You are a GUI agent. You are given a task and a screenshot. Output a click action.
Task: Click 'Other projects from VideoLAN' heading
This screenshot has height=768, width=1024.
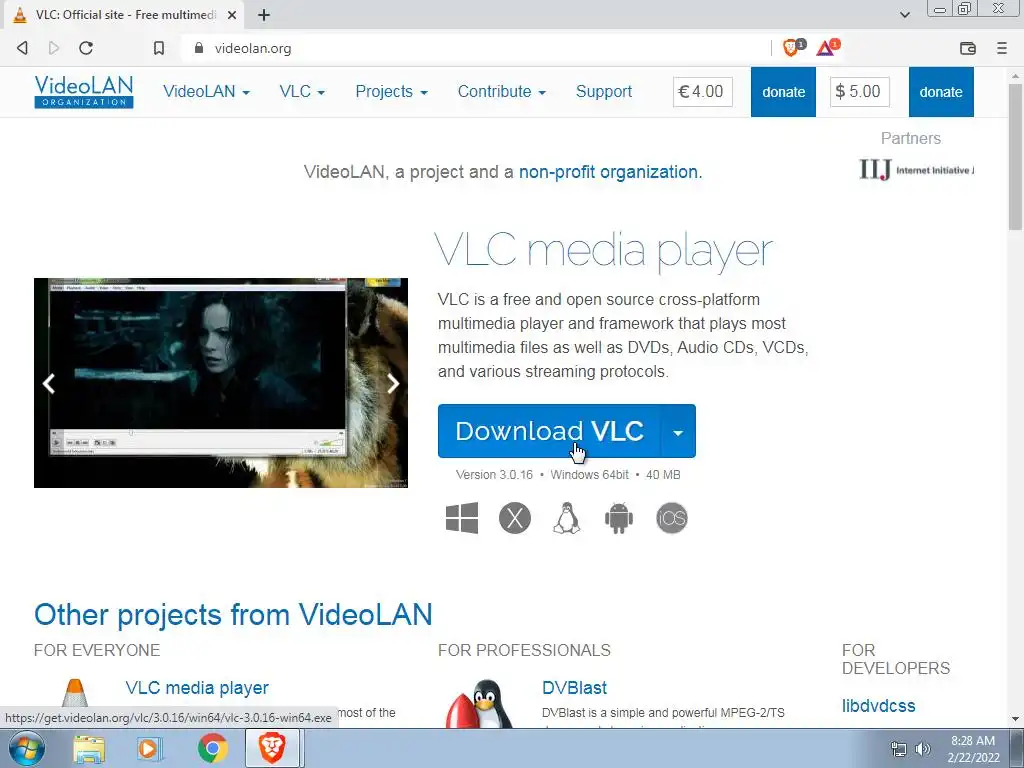point(233,615)
